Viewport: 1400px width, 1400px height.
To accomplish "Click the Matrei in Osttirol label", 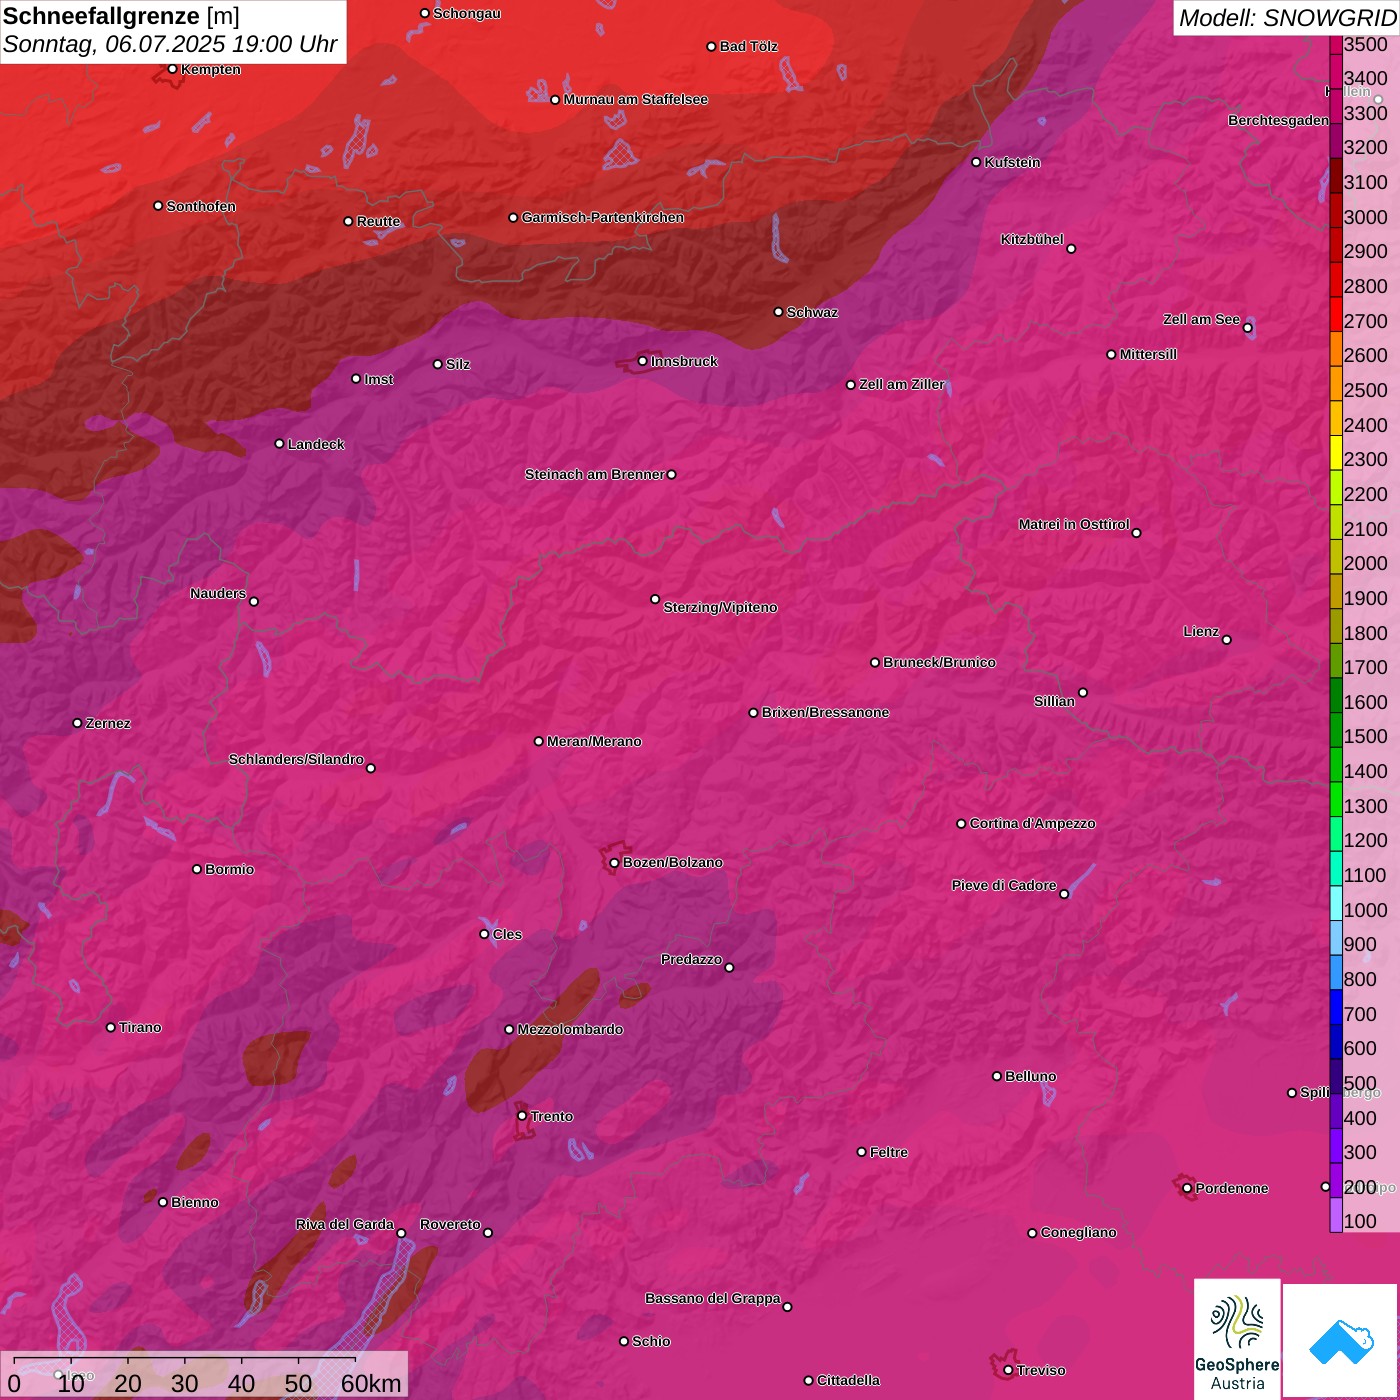I will coord(1074,524).
